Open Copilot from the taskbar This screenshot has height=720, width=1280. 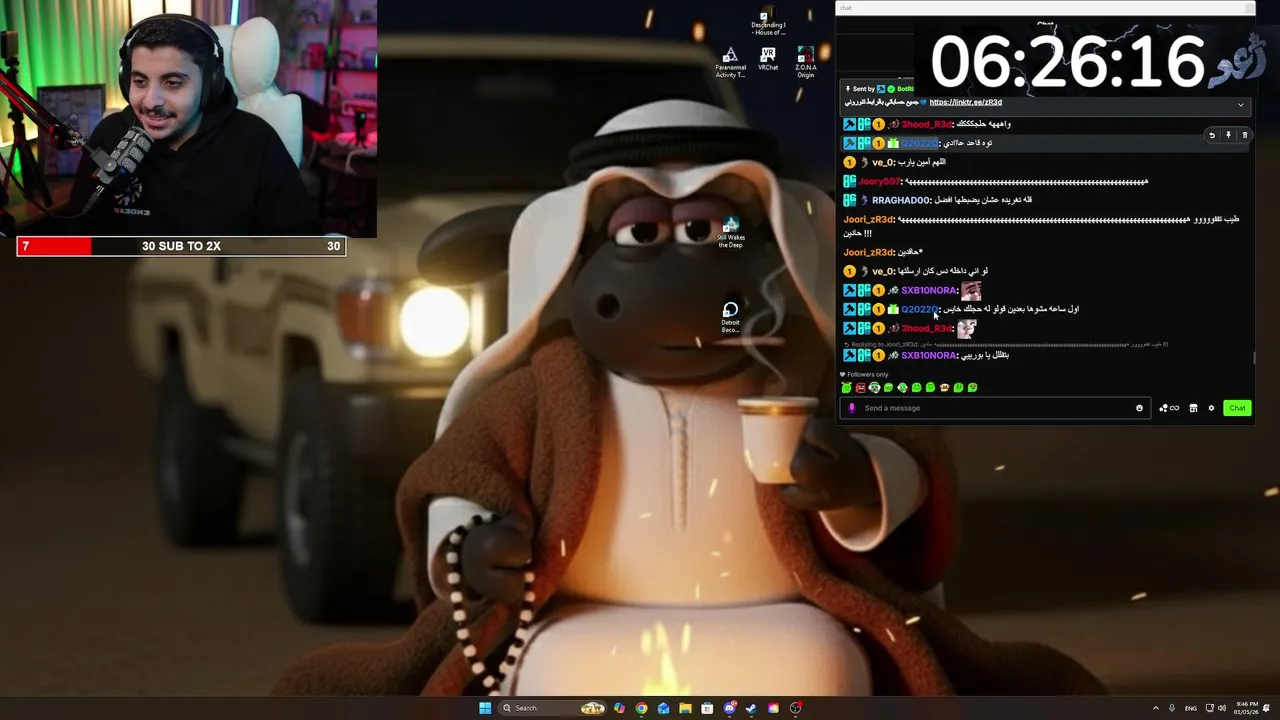point(619,708)
